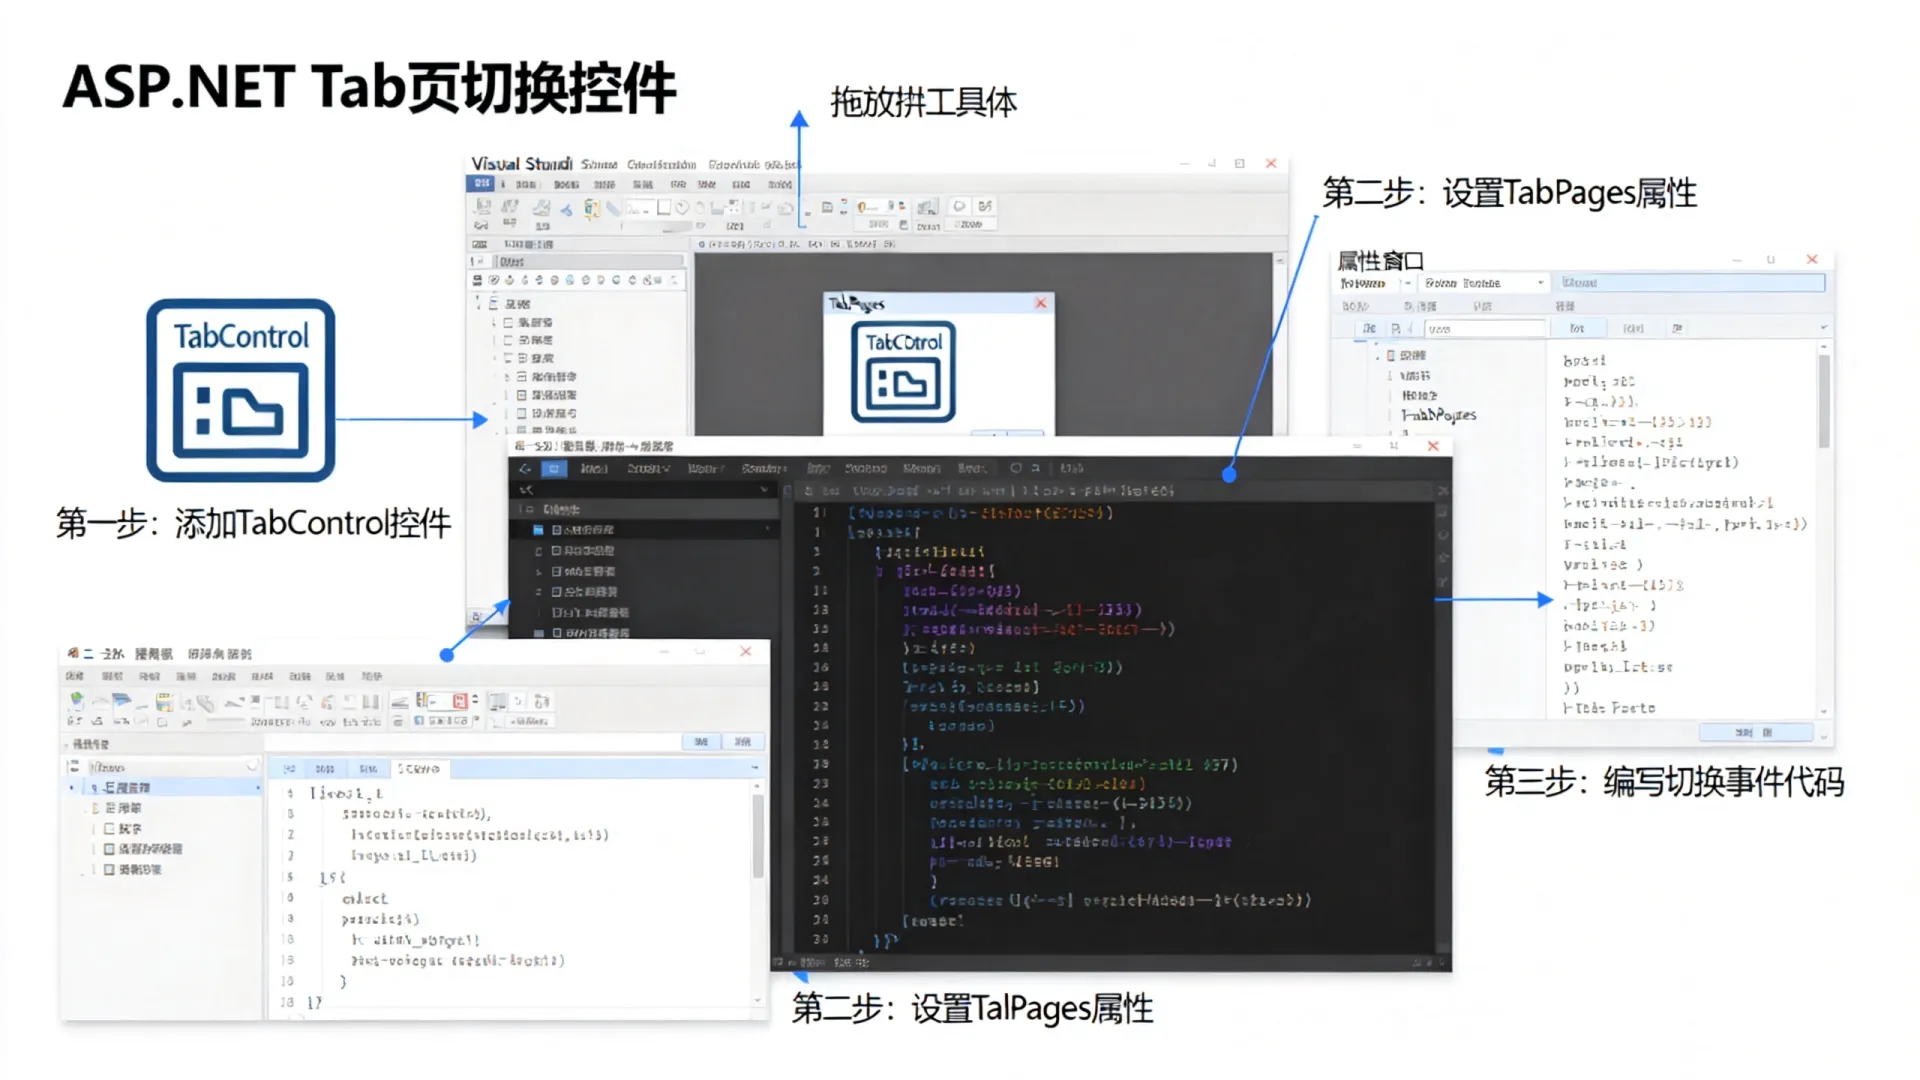The width and height of the screenshot is (1920, 1080).
Task: Click the small text field in 属性窗口 toolbar row
Action: click(1485, 328)
